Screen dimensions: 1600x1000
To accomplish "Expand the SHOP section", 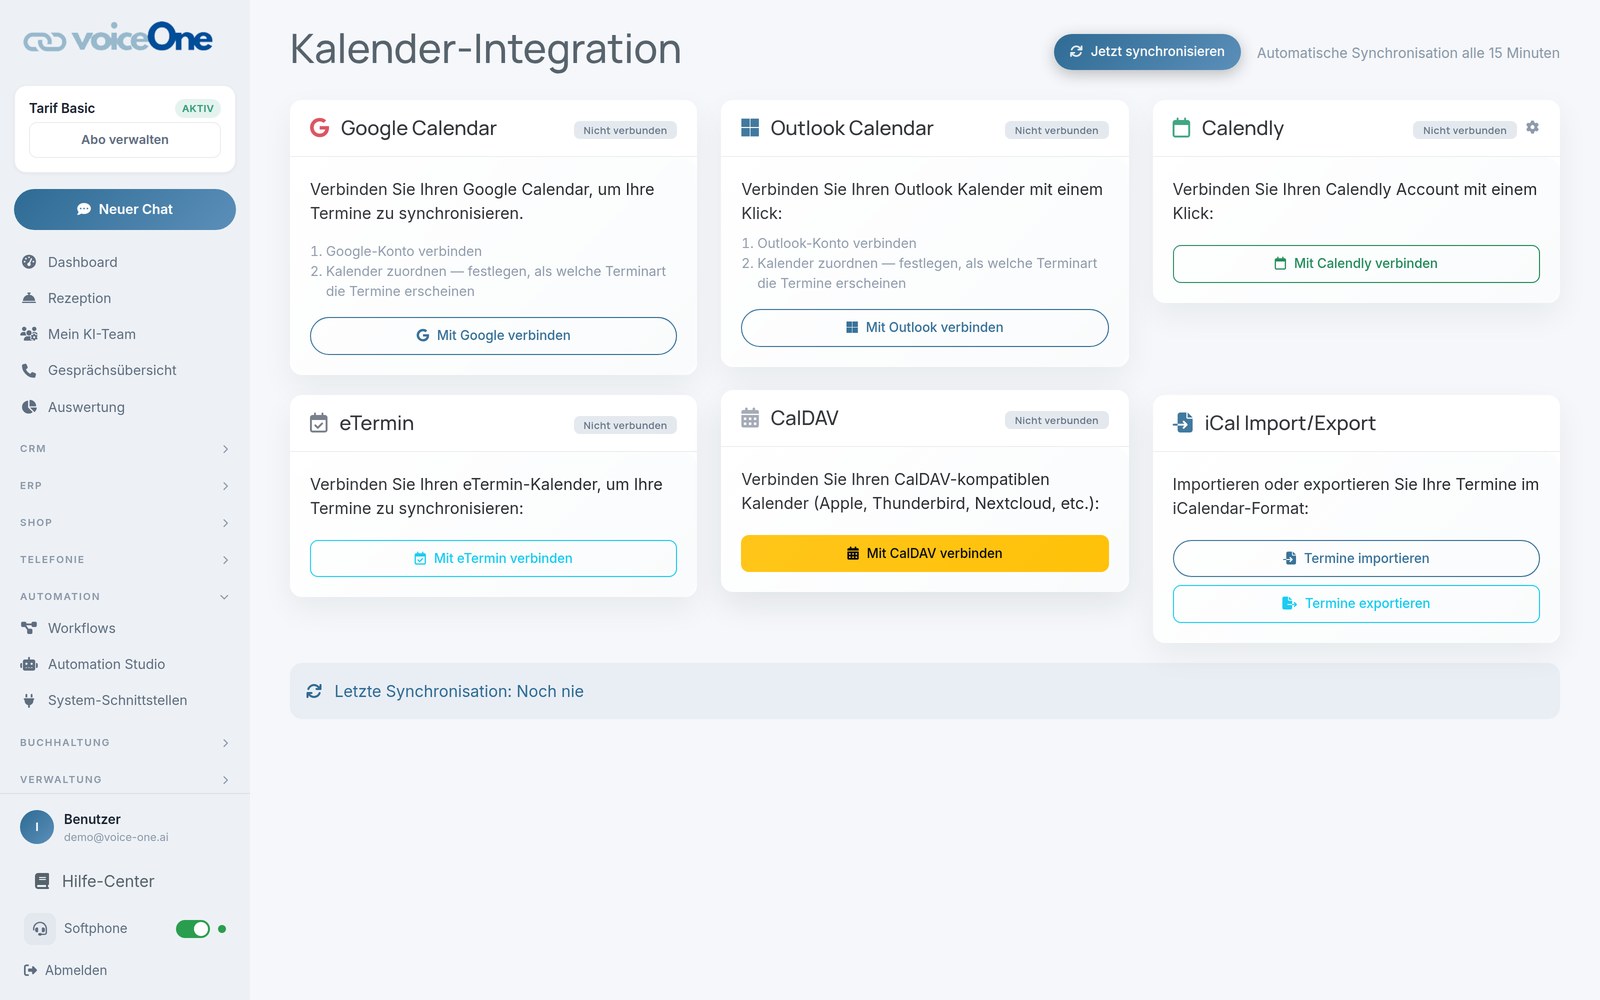I will coord(125,523).
